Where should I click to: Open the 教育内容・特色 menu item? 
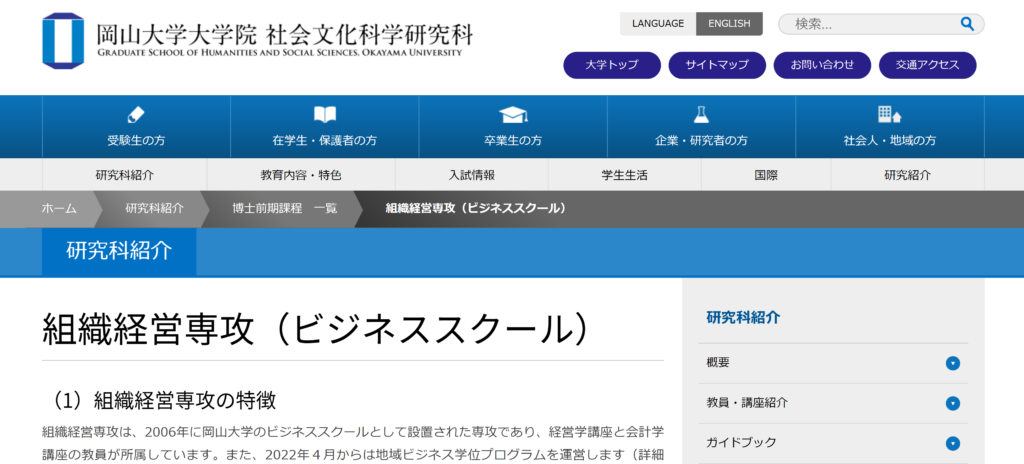[301, 175]
